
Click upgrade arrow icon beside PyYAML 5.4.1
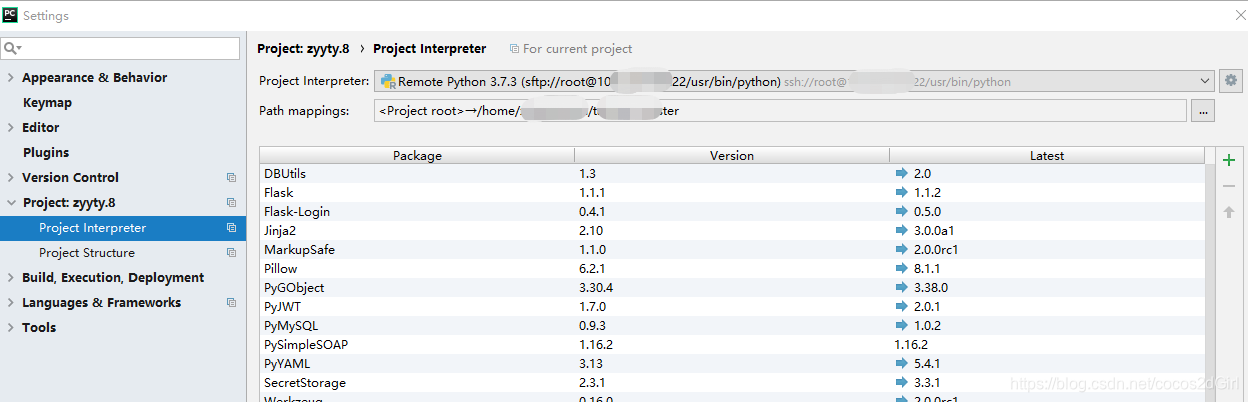pyautogui.click(x=902, y=364)
